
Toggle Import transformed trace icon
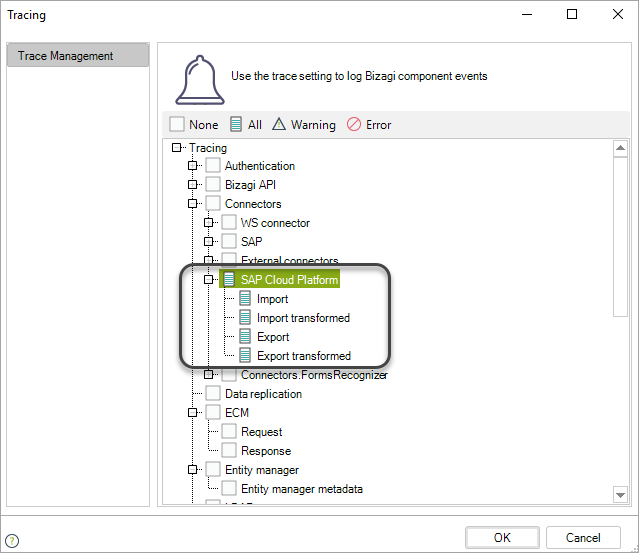tap(245, 318)
